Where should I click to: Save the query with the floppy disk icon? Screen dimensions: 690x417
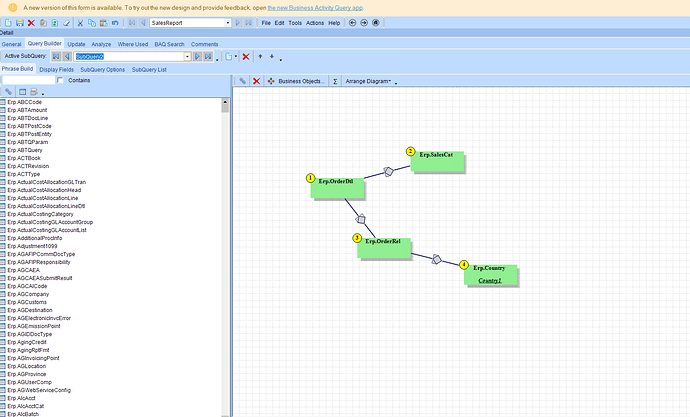click(x=20, y=23)
